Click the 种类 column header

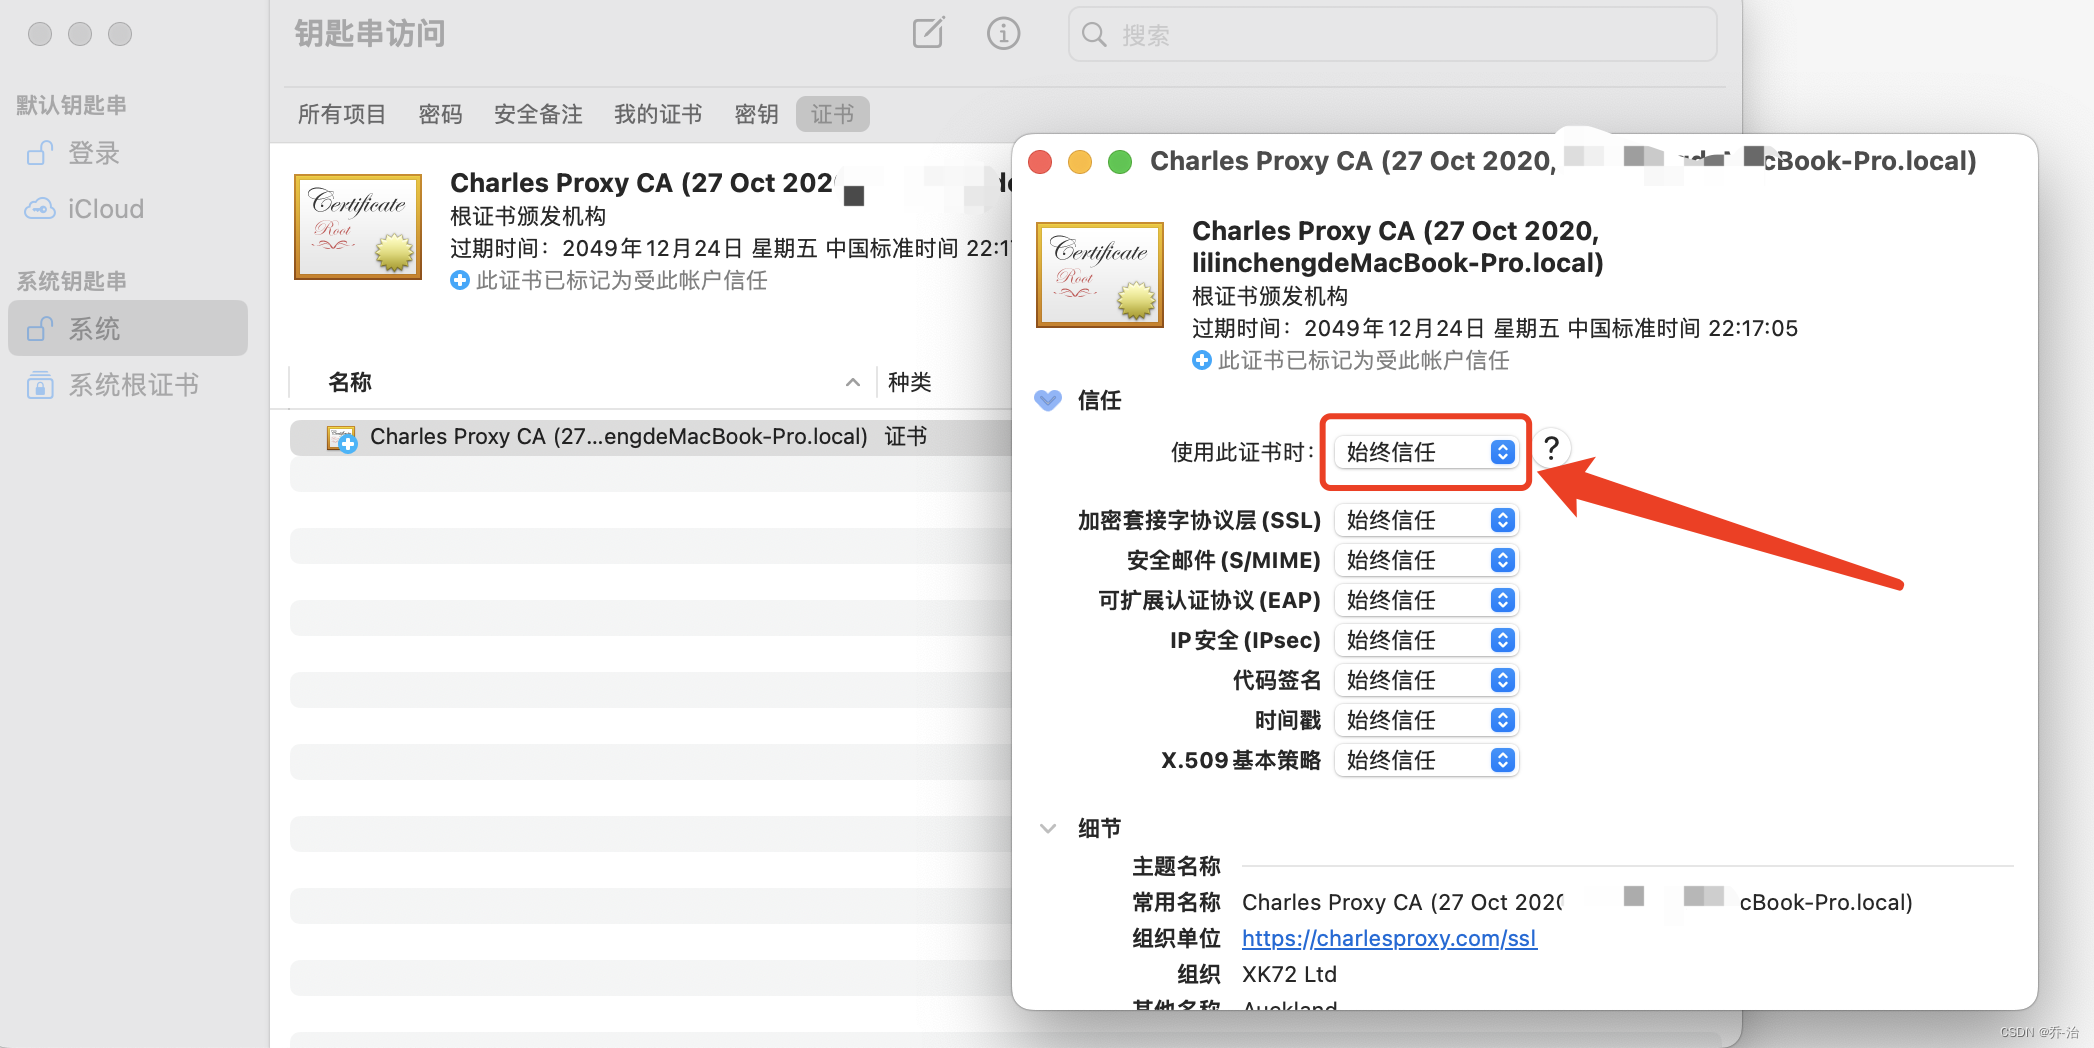[x=910, y=382]
